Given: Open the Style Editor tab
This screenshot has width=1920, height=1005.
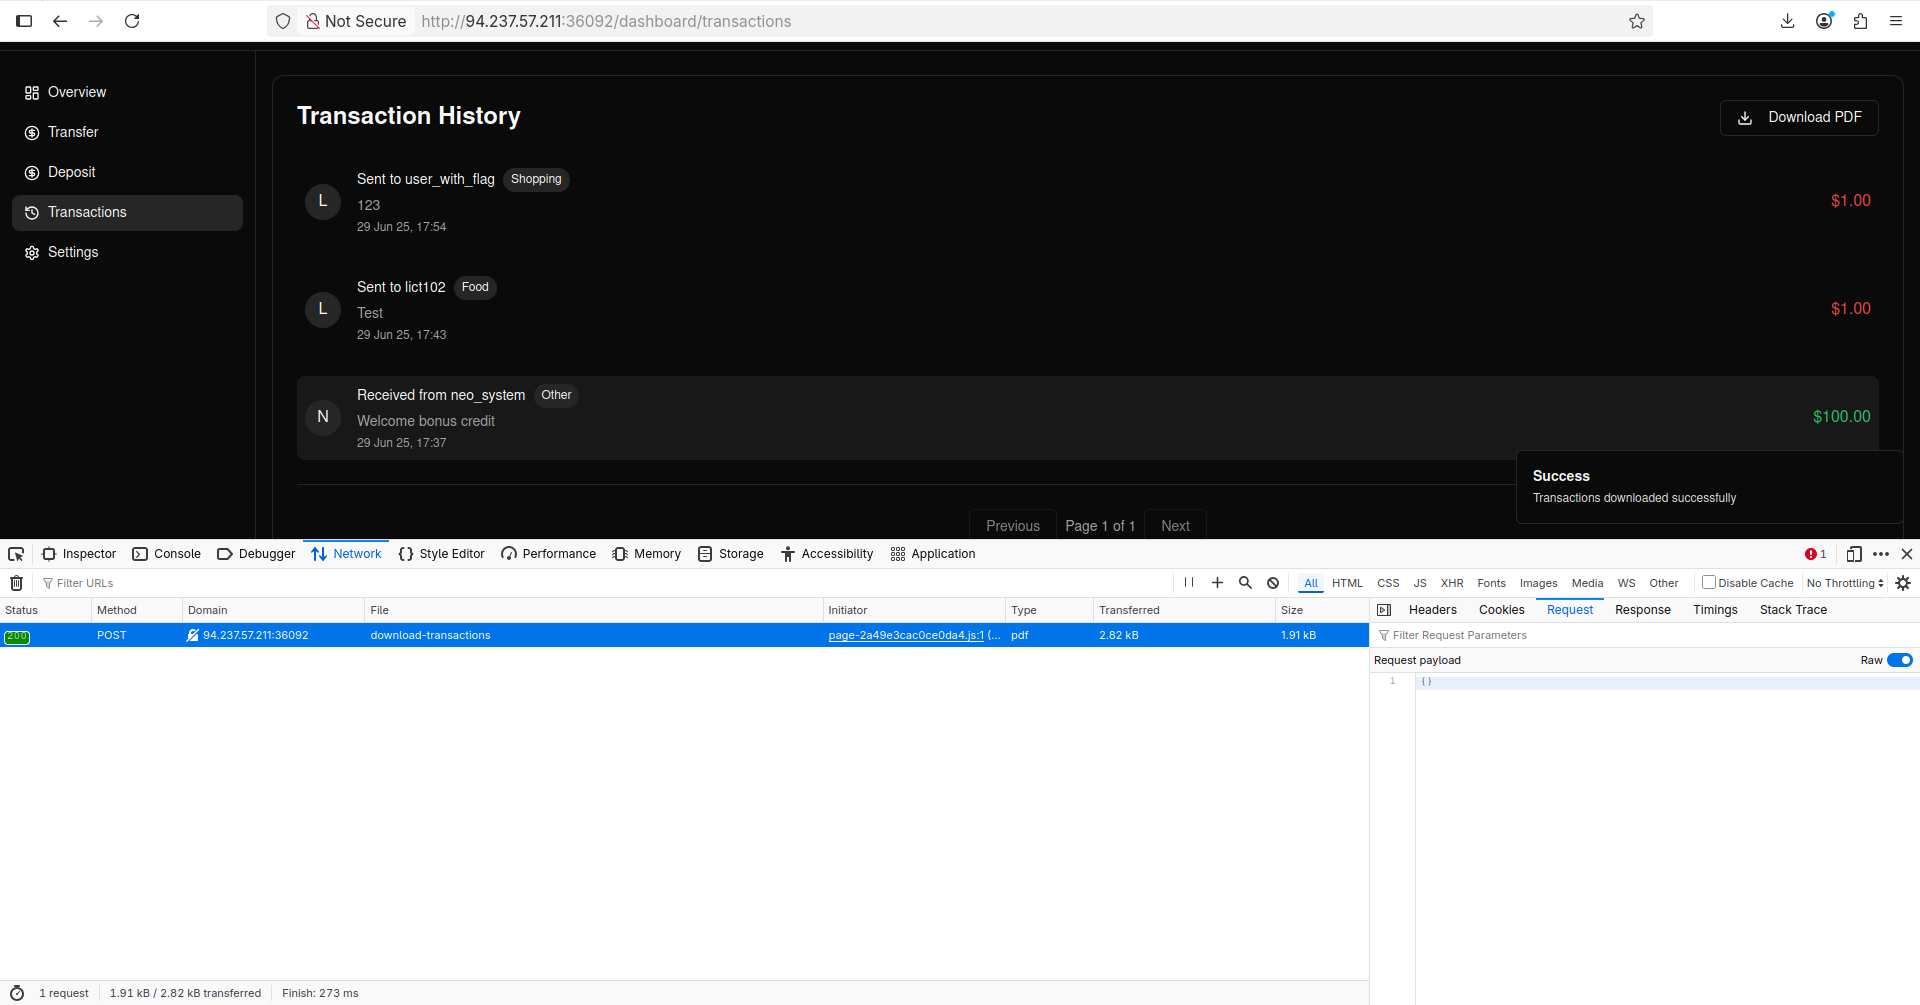Looking at the screenshot, I should tap(441, 554).
